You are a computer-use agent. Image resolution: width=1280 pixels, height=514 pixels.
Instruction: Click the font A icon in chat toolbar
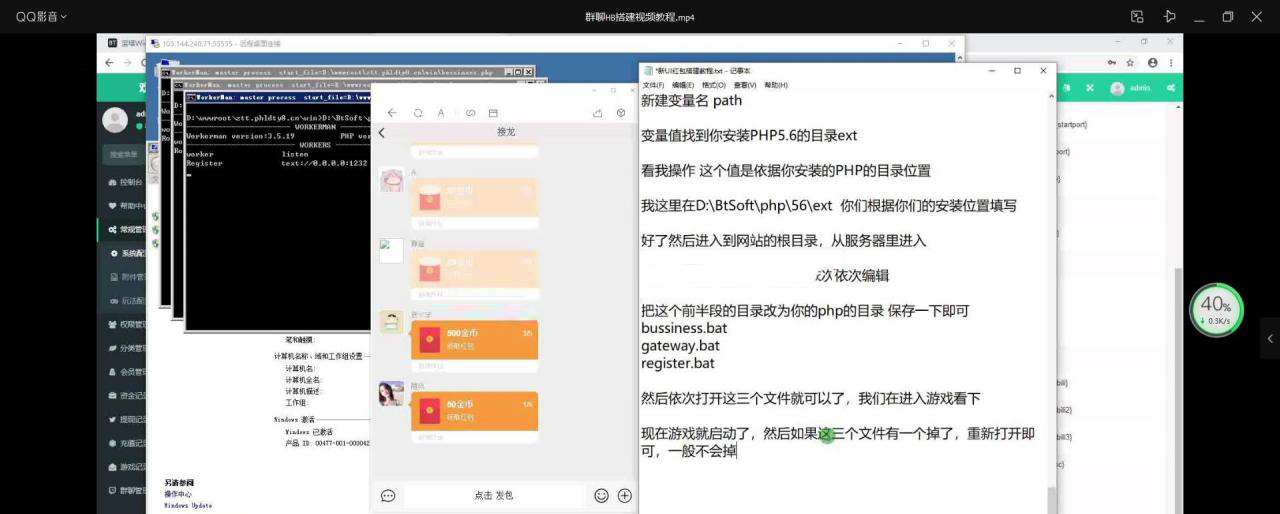point(441,113)
